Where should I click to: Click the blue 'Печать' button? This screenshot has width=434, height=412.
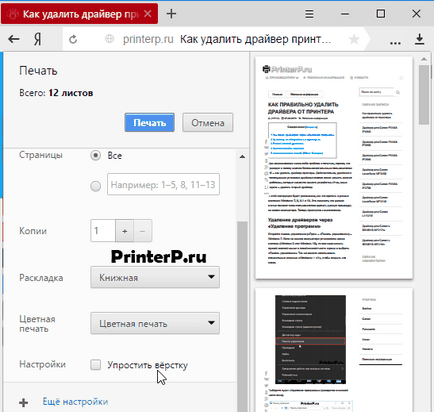[150, 123]
